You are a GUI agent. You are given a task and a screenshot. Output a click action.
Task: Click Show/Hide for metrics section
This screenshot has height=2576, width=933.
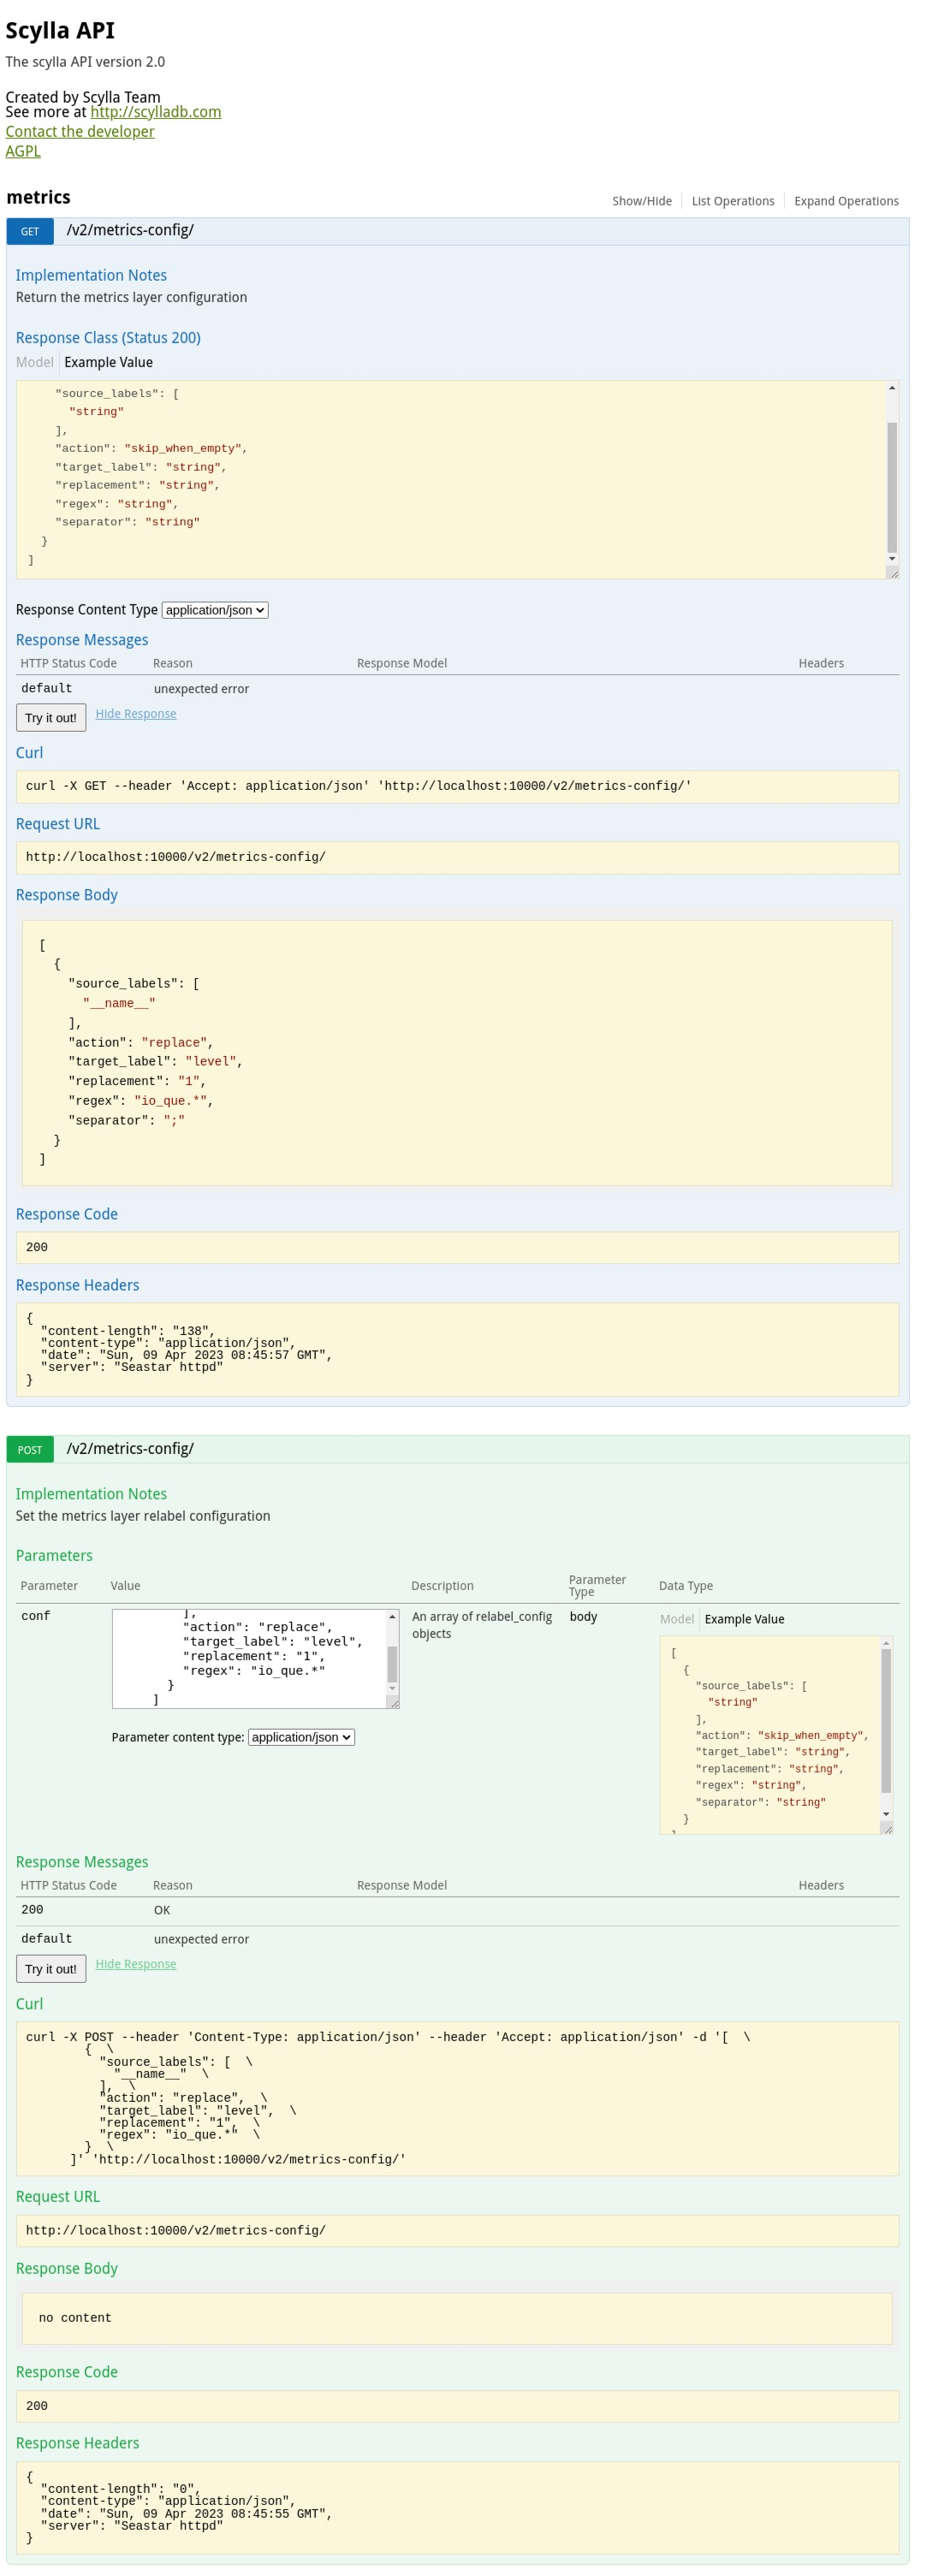[x=642, y=201]
